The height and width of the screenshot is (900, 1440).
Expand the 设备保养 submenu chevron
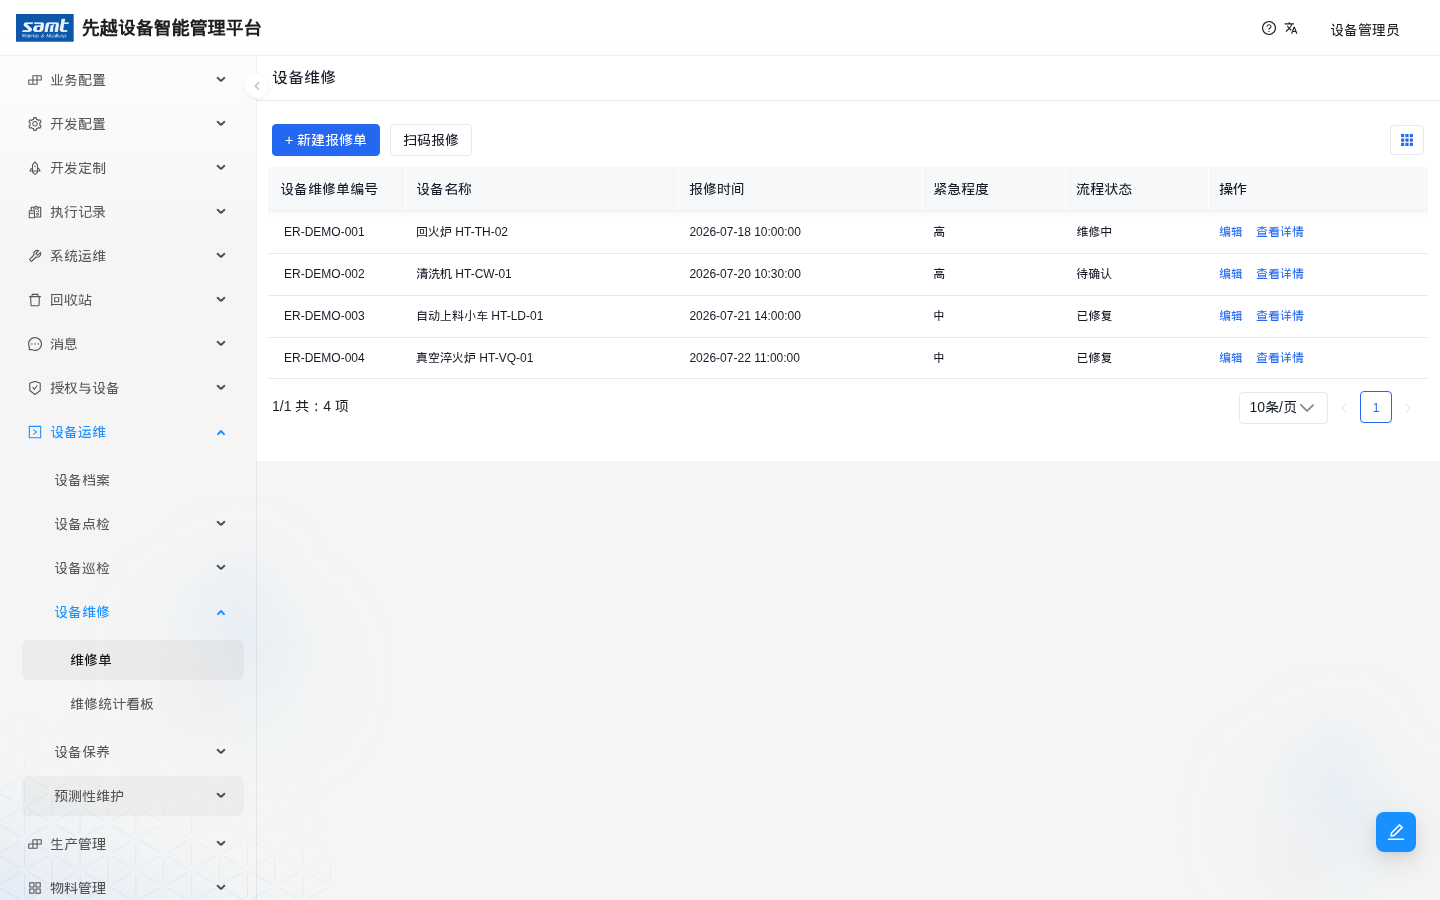[221, 752]
